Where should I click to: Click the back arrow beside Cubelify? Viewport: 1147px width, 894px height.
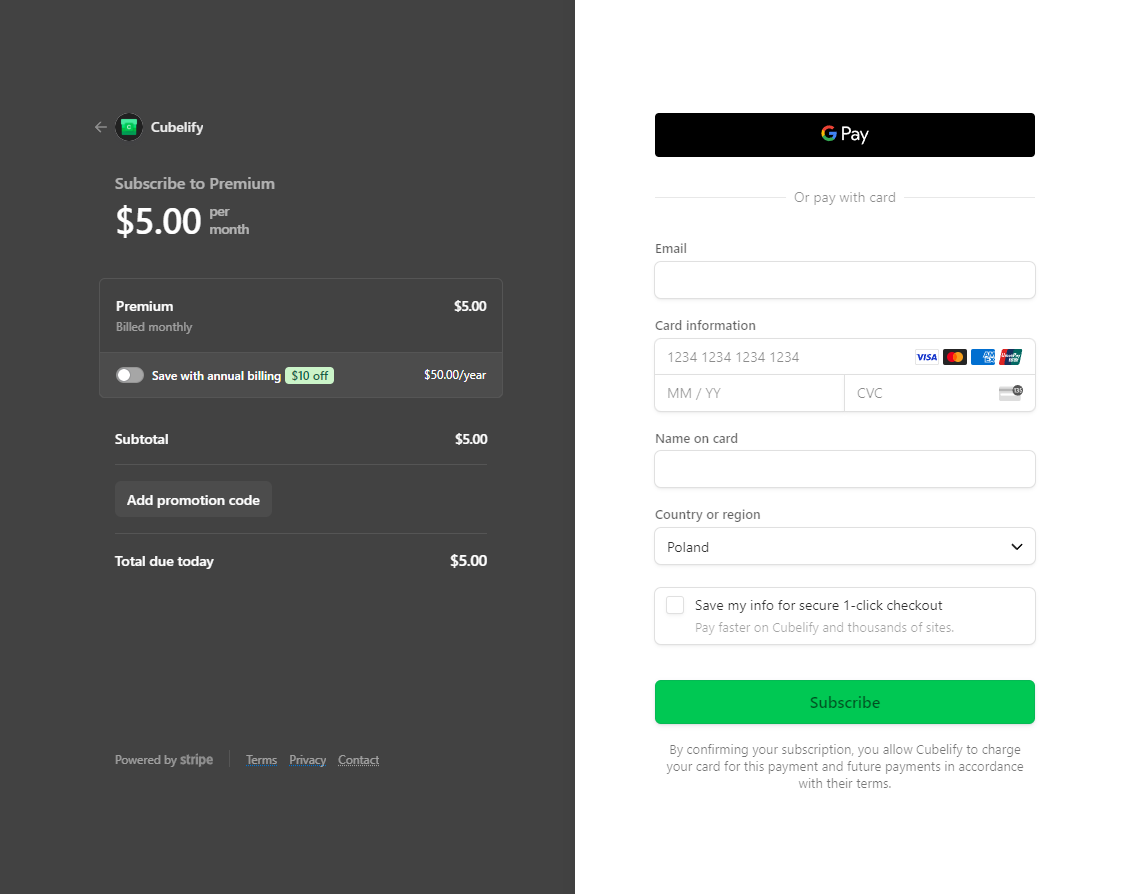coord(100,127)
